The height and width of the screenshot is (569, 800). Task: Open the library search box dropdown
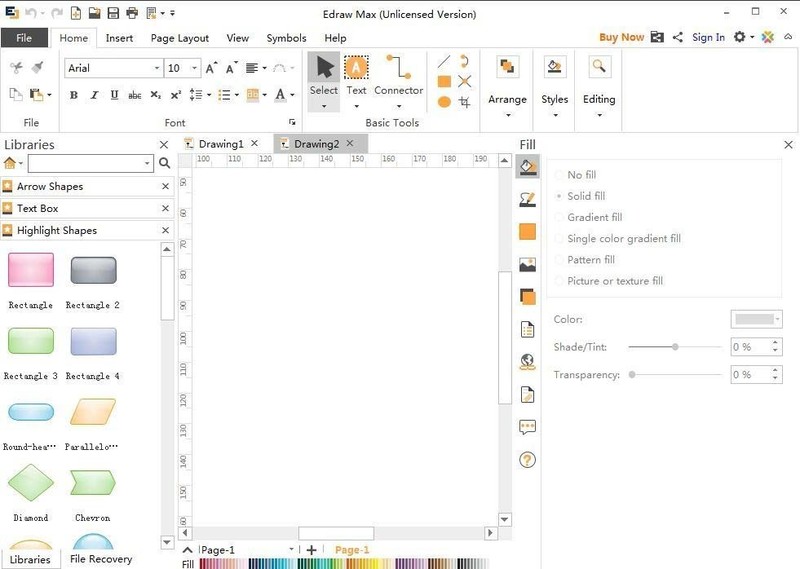click(147, 163)
